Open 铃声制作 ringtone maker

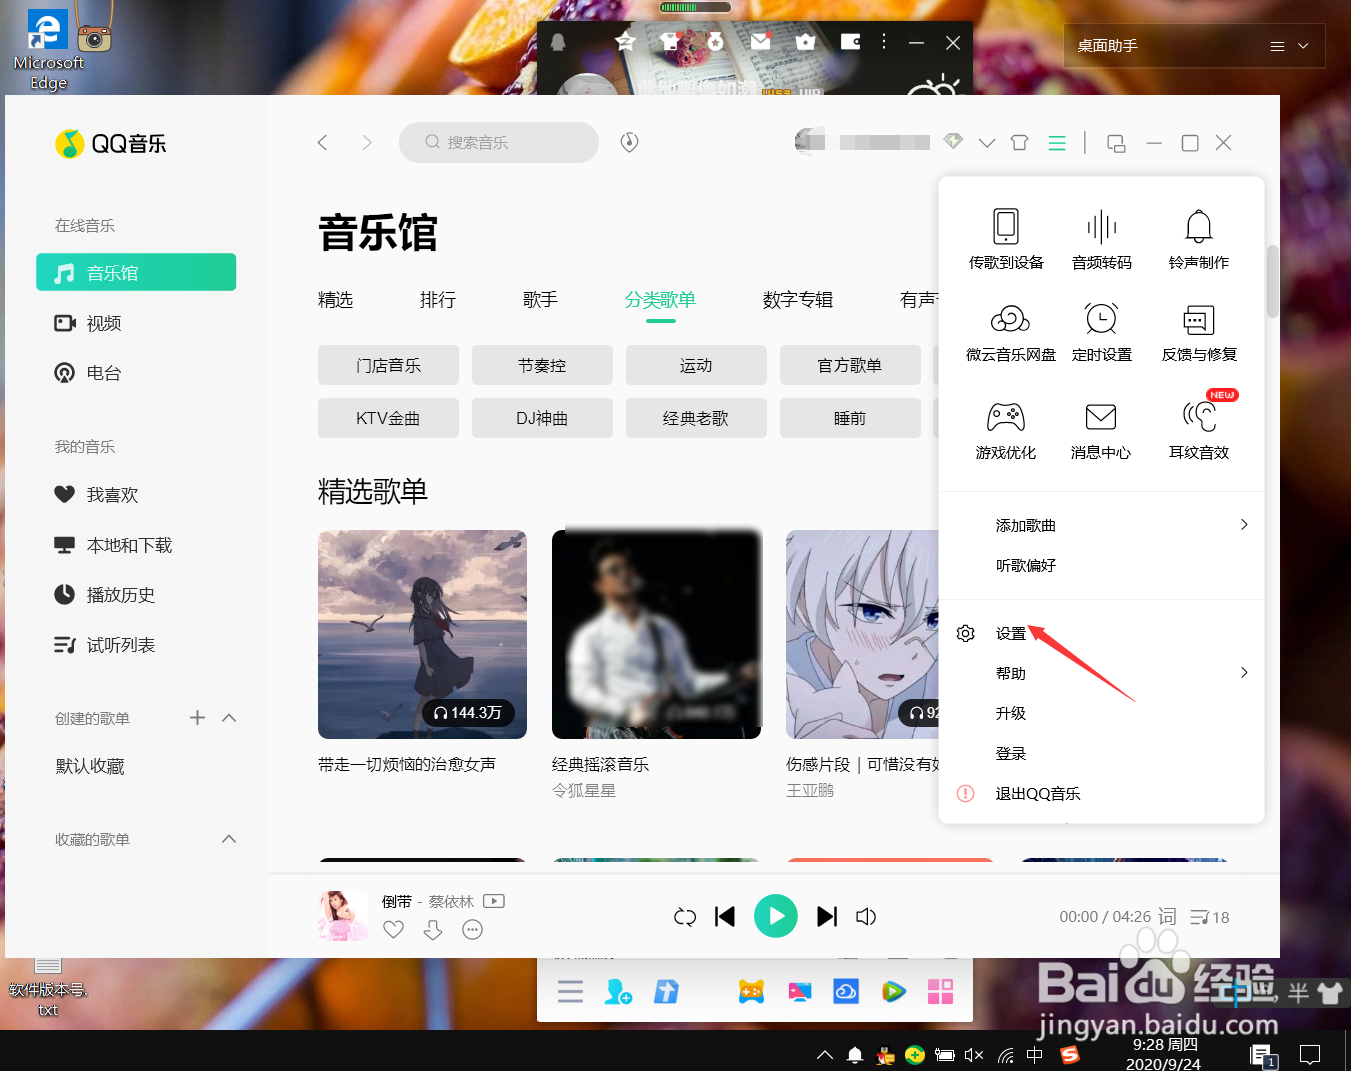coord(1198,239)
